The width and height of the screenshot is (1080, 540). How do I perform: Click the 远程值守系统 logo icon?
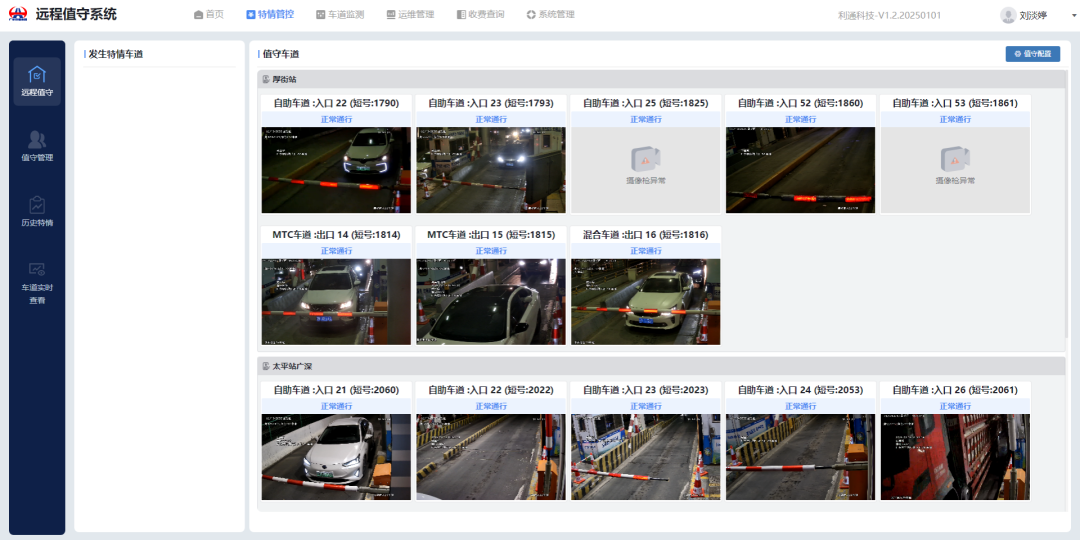point(18,14)
